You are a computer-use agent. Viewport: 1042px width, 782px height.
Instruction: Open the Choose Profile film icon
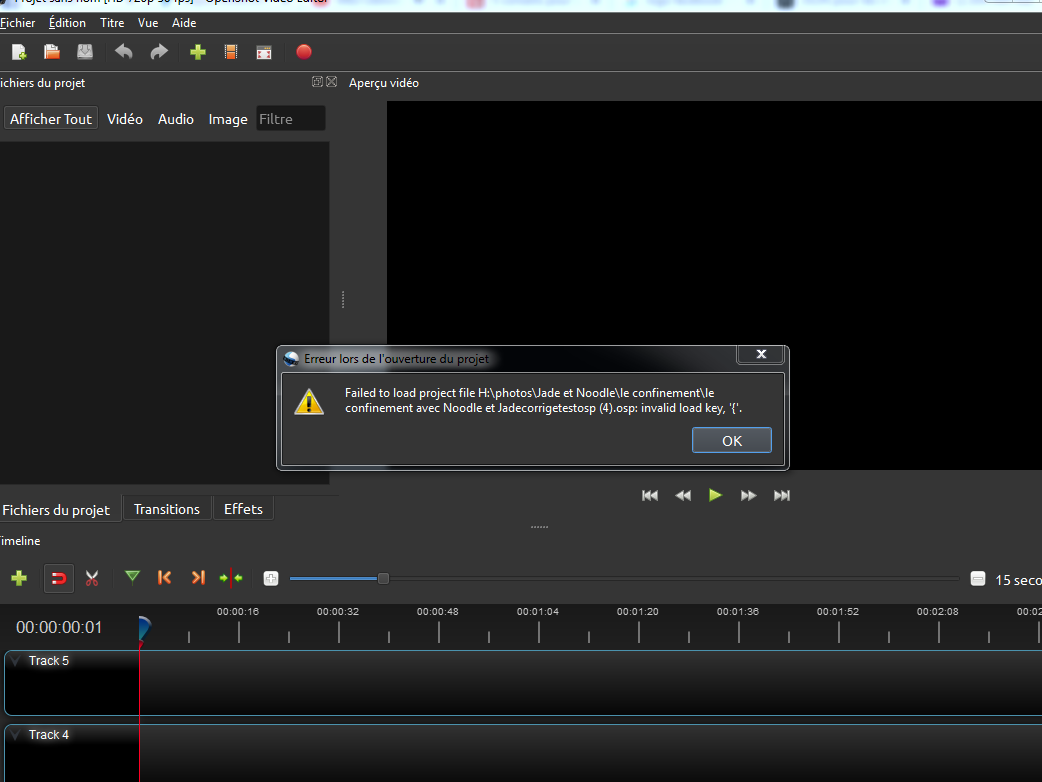click(231, 52)
